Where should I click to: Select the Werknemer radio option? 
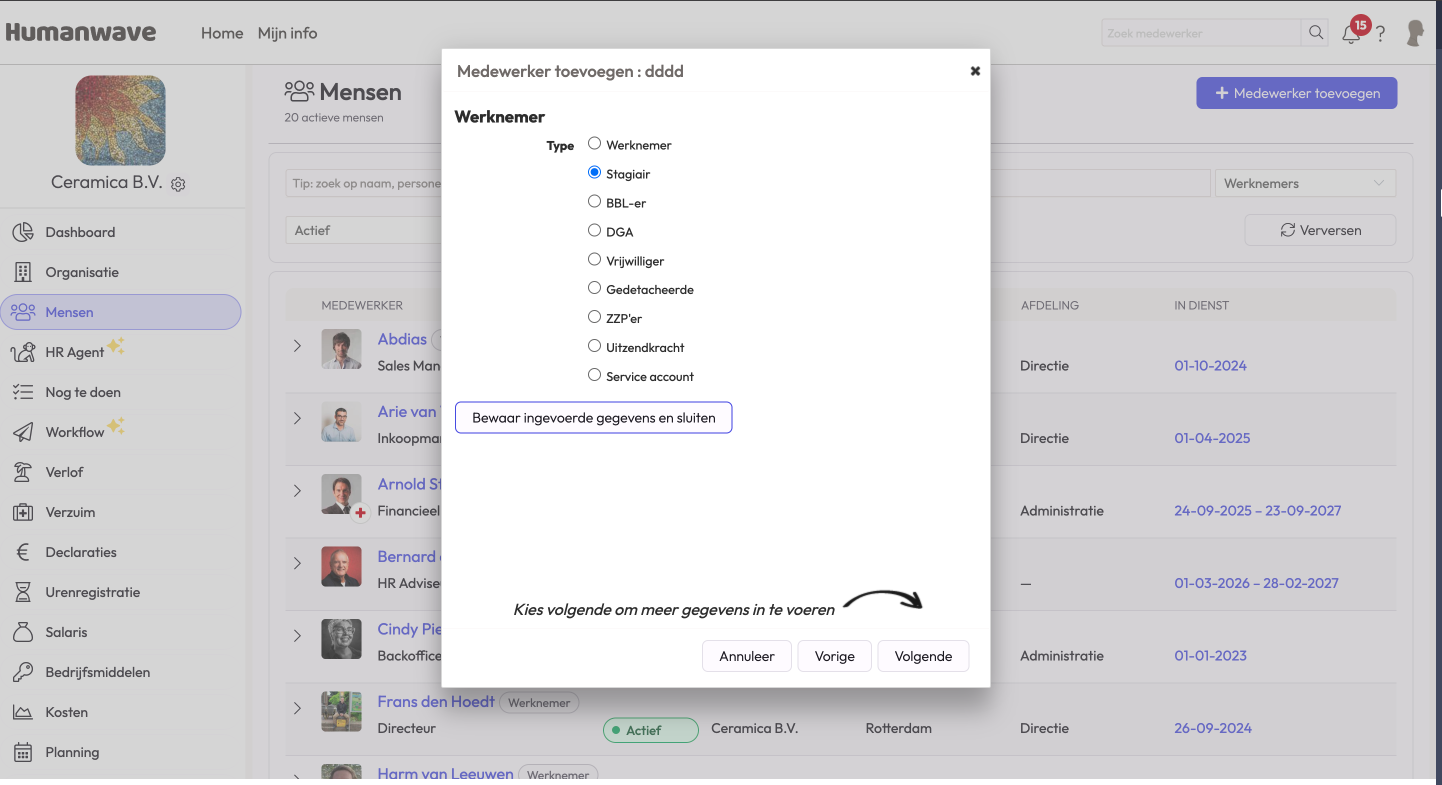point(594,143)
